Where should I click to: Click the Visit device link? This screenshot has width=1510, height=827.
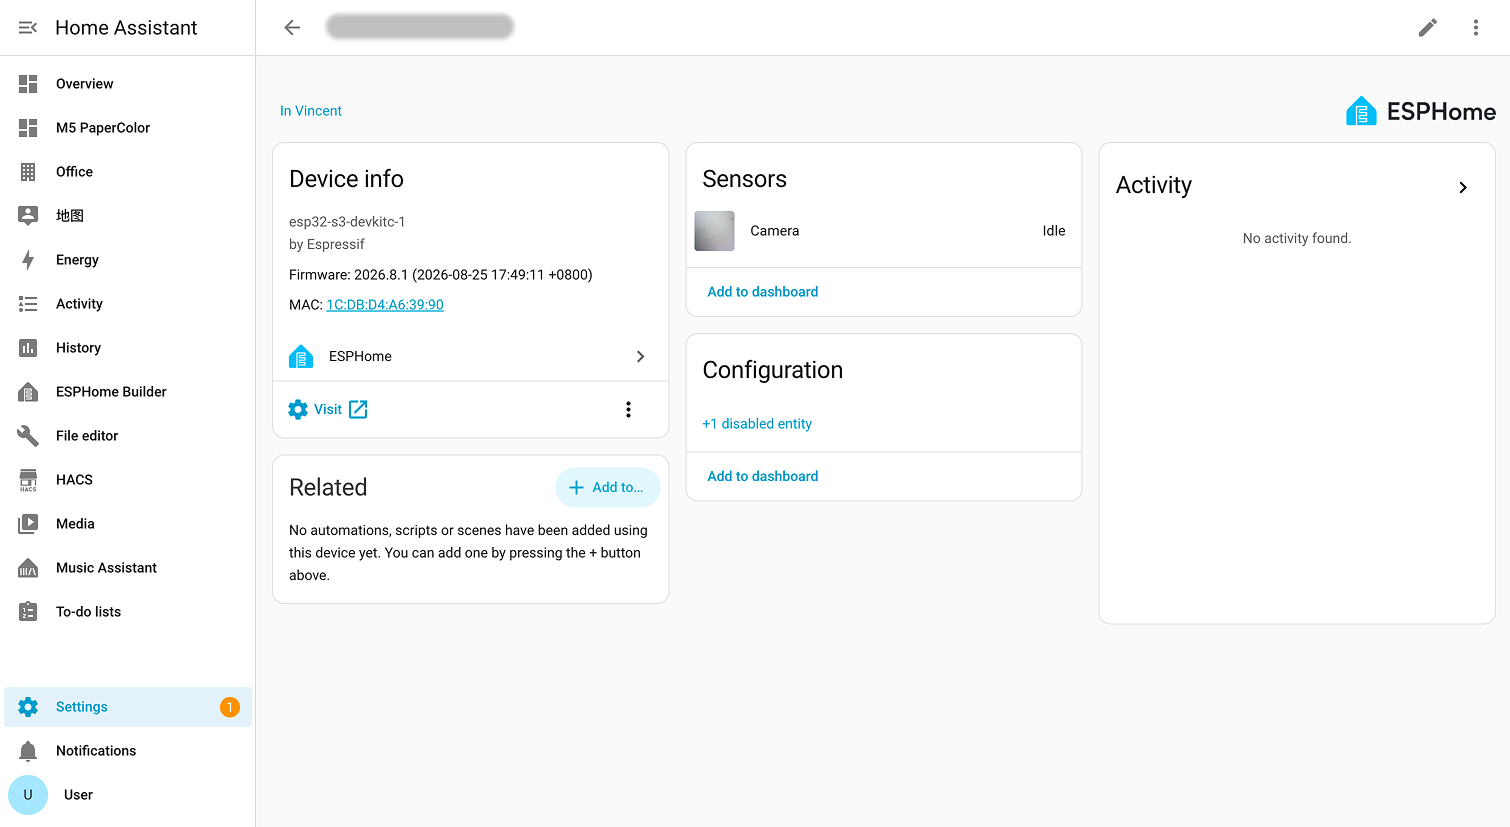[328, 409]
